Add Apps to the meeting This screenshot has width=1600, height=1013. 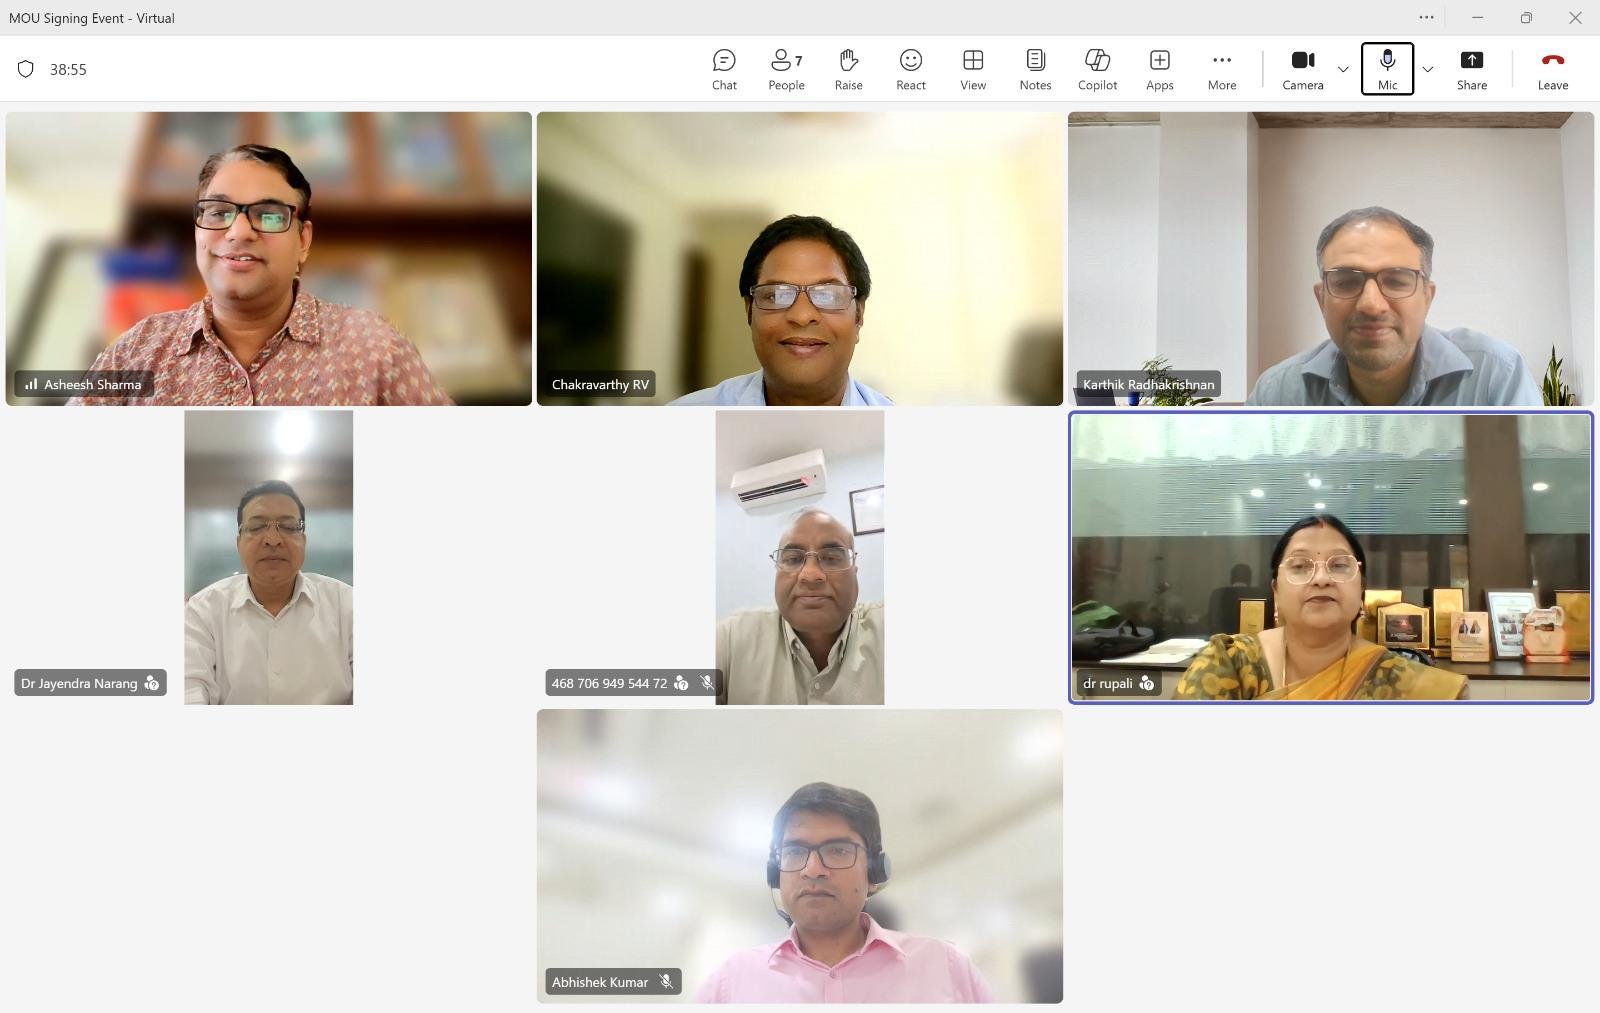coord(1159,69)
